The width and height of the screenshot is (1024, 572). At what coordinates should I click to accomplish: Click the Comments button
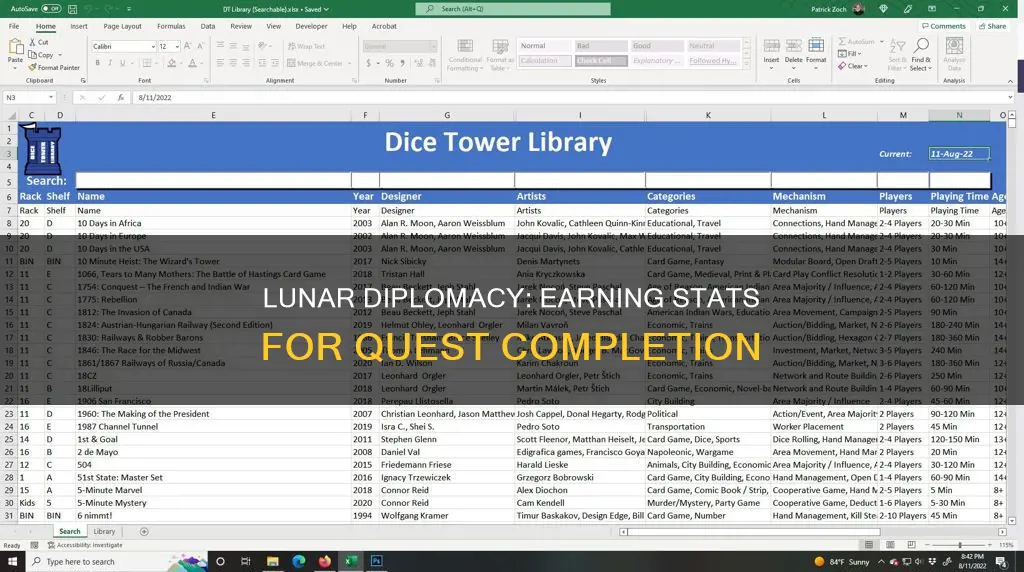[944, 26]
